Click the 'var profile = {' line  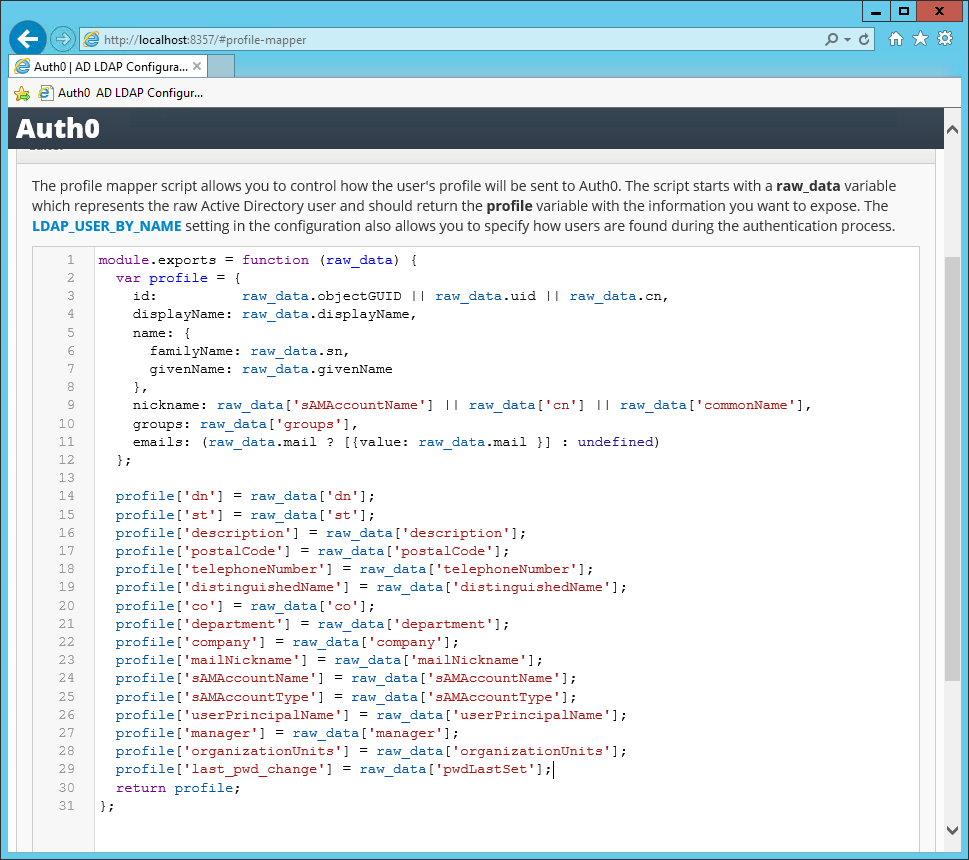click(178, 278)
